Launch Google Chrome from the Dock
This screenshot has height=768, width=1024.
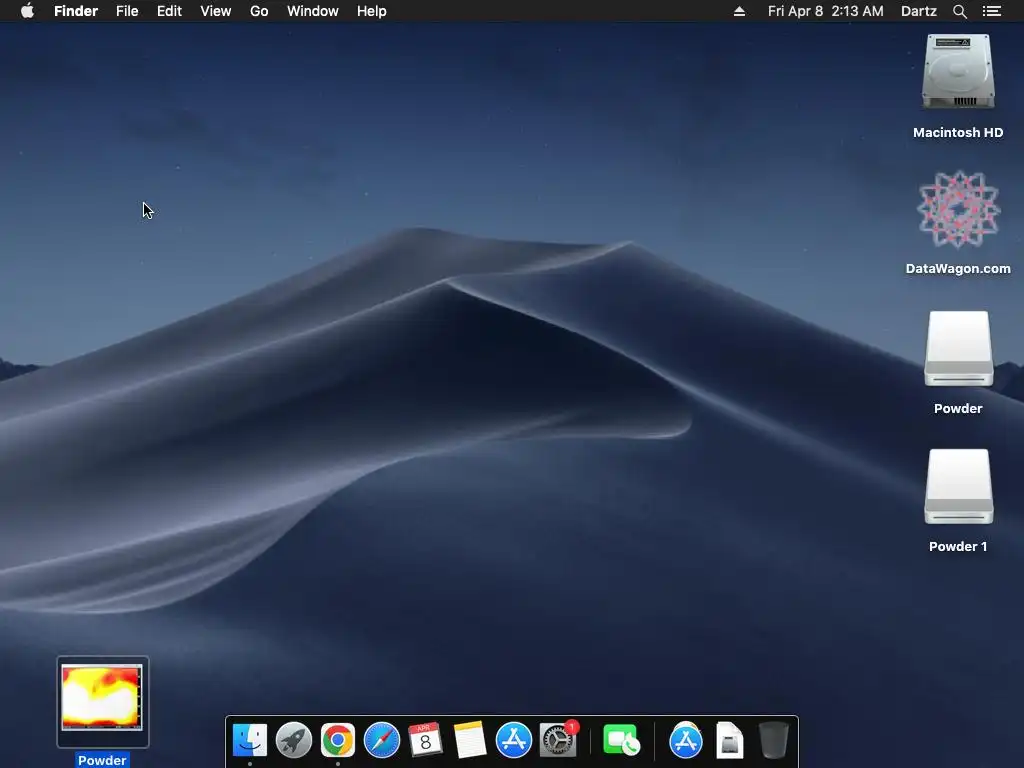(338, 741)
